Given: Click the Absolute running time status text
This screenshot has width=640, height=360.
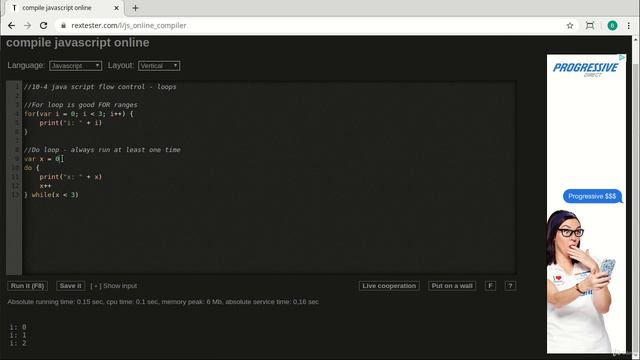Looking at the screenshot, I should (x=163, y=302).
